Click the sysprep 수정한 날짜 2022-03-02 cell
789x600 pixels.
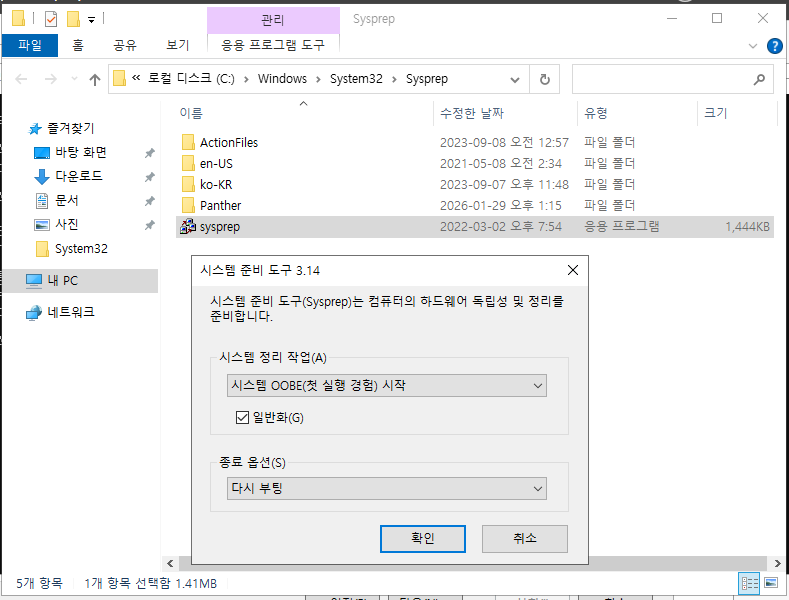[501, 227]
